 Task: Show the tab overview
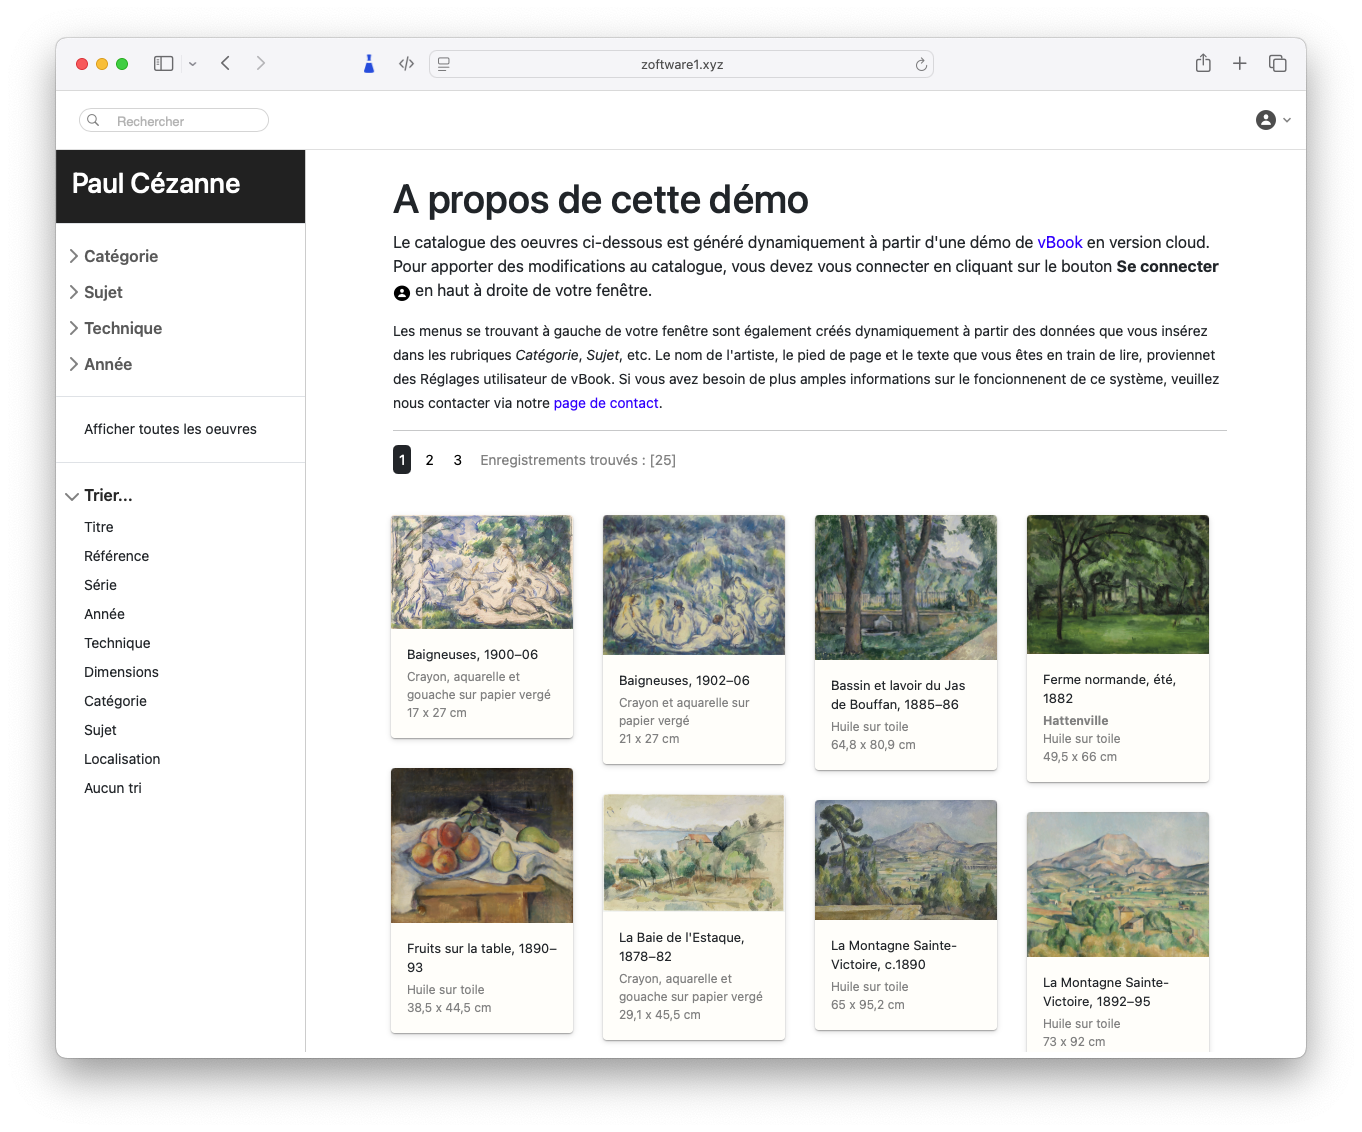click(x=1277, y=63)
